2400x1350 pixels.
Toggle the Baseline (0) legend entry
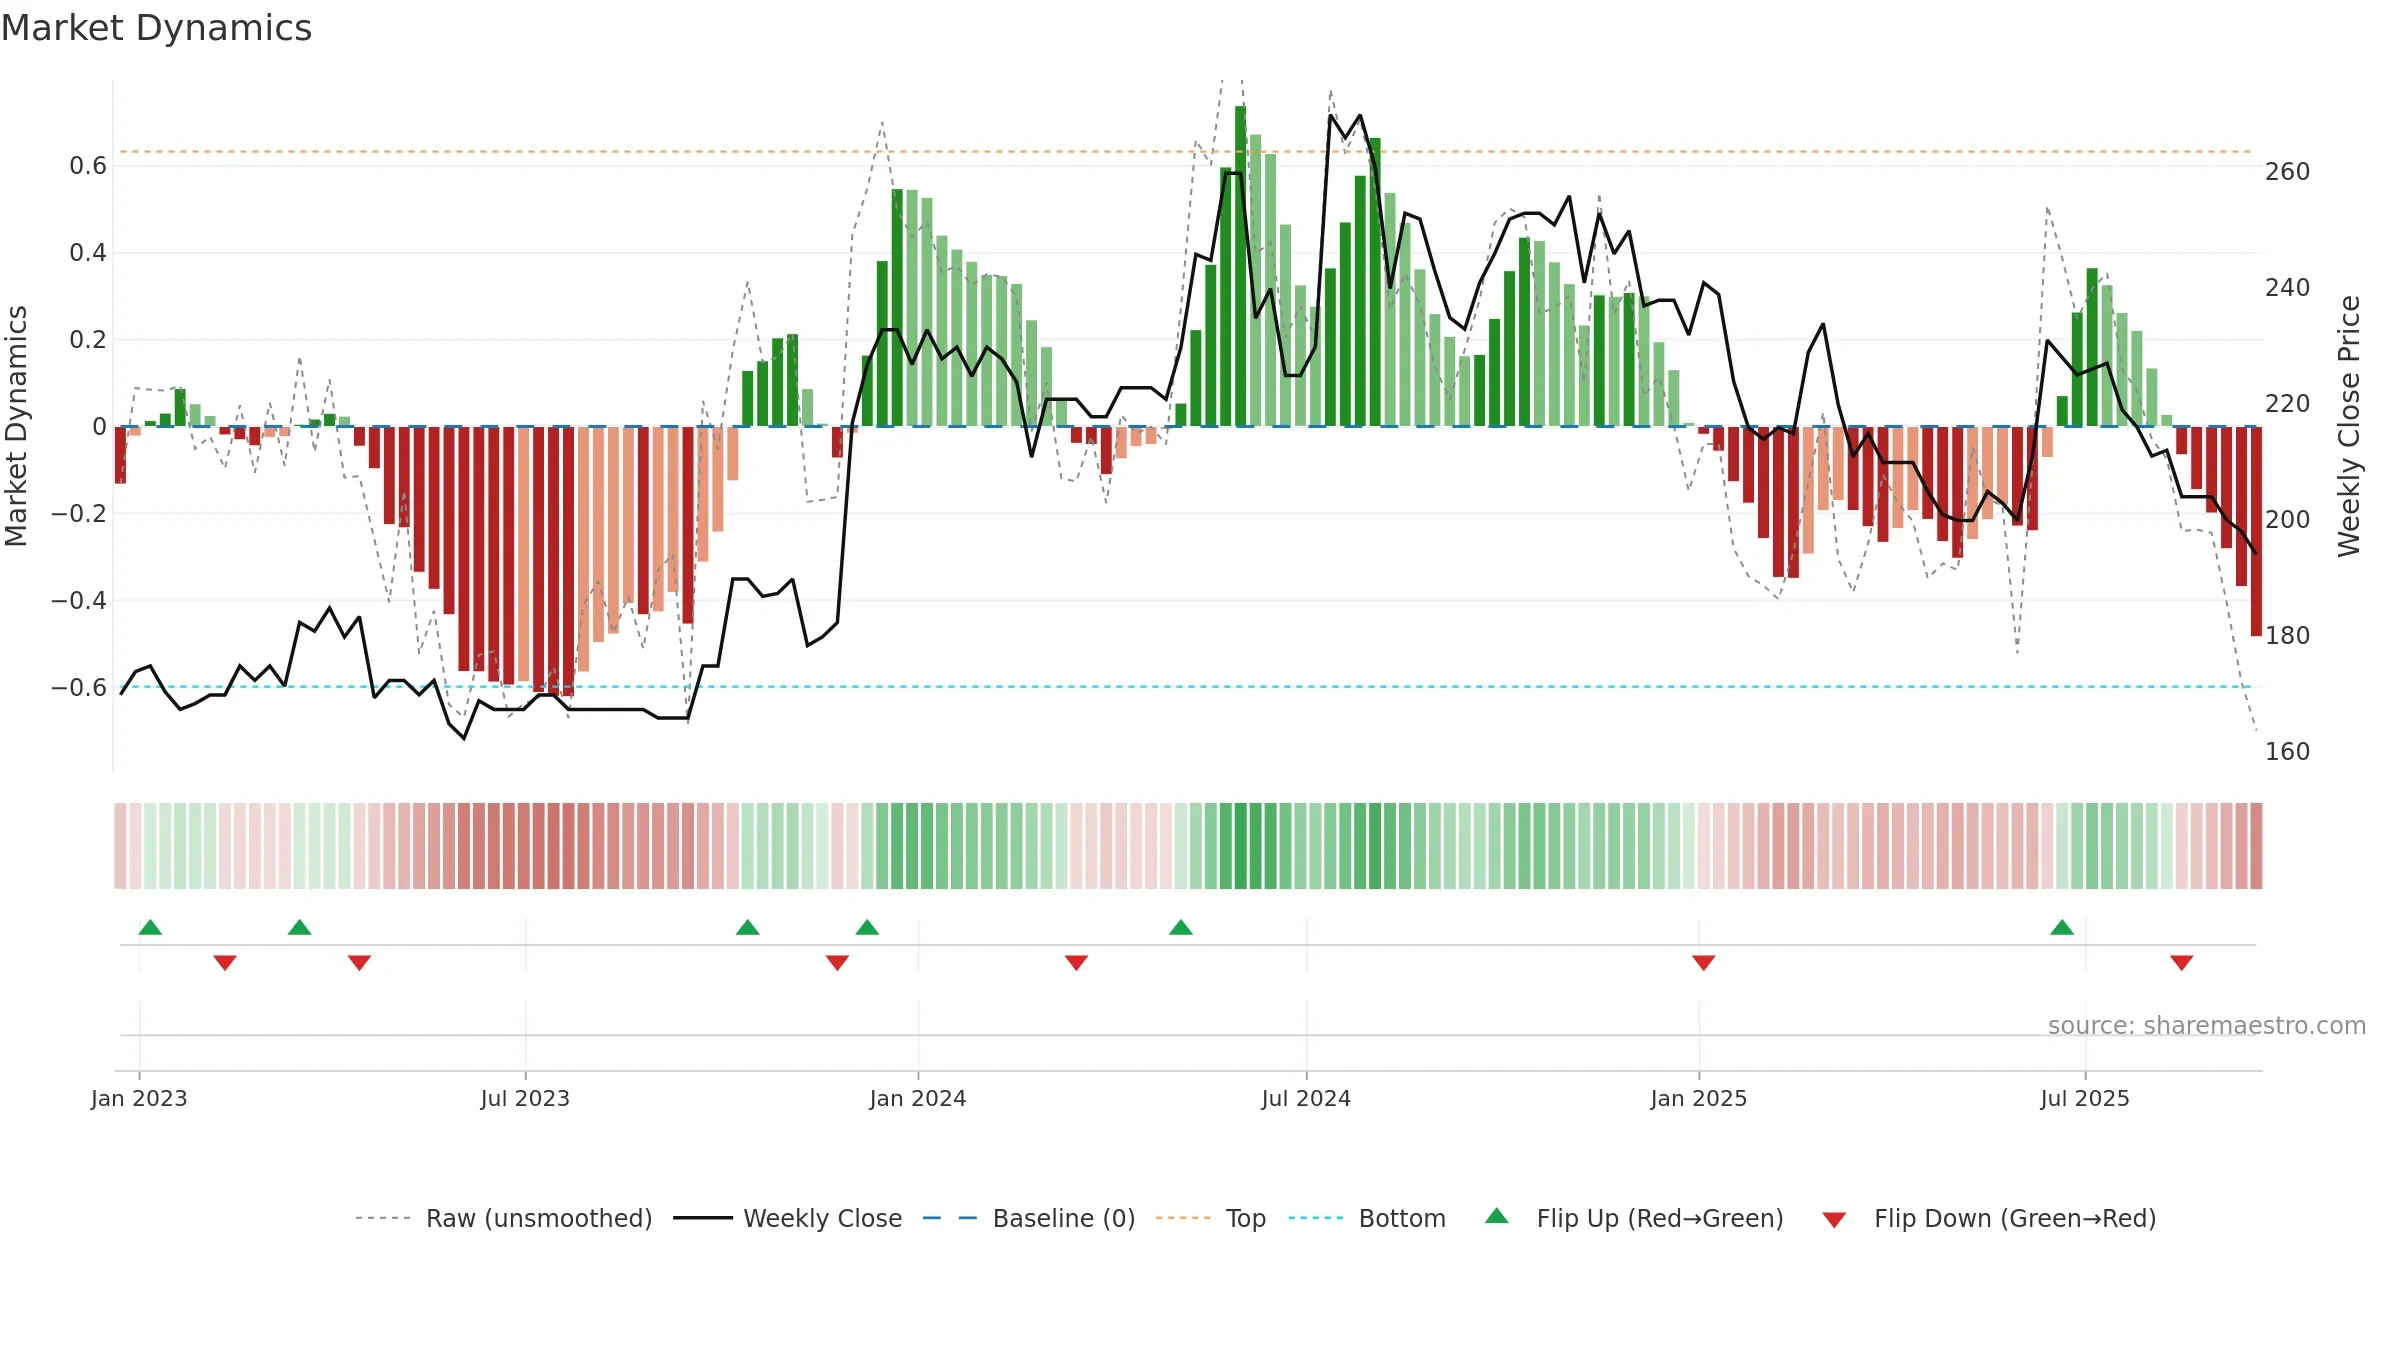[x=1029, y=1218]
